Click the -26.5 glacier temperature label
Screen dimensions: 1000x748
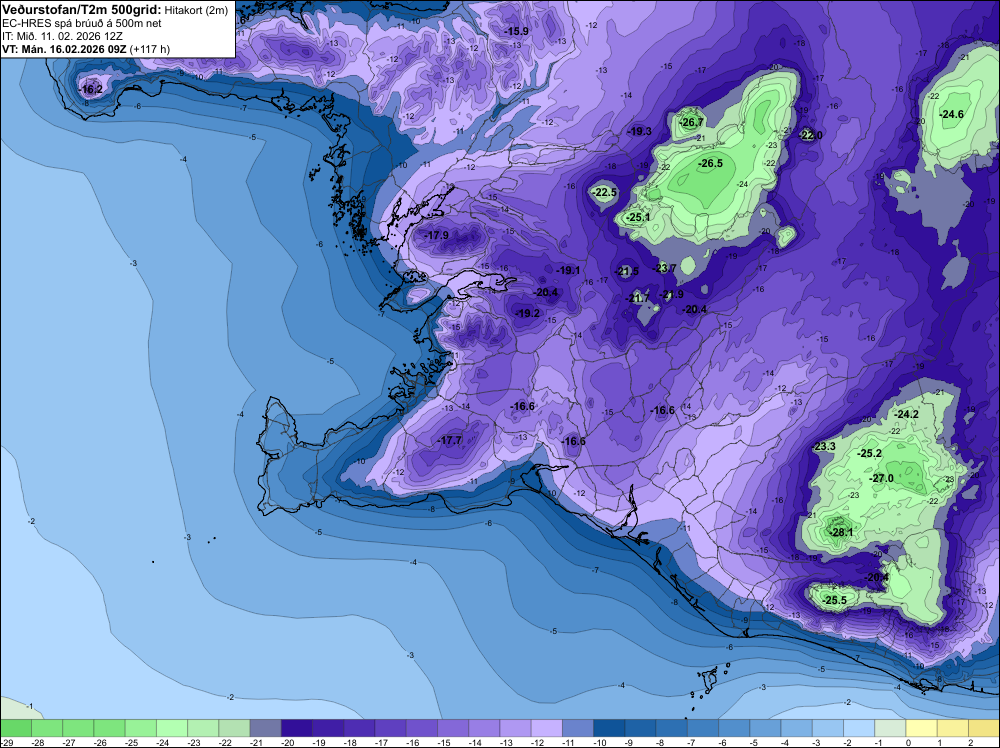pyautogui.click(x=710, y=164)
